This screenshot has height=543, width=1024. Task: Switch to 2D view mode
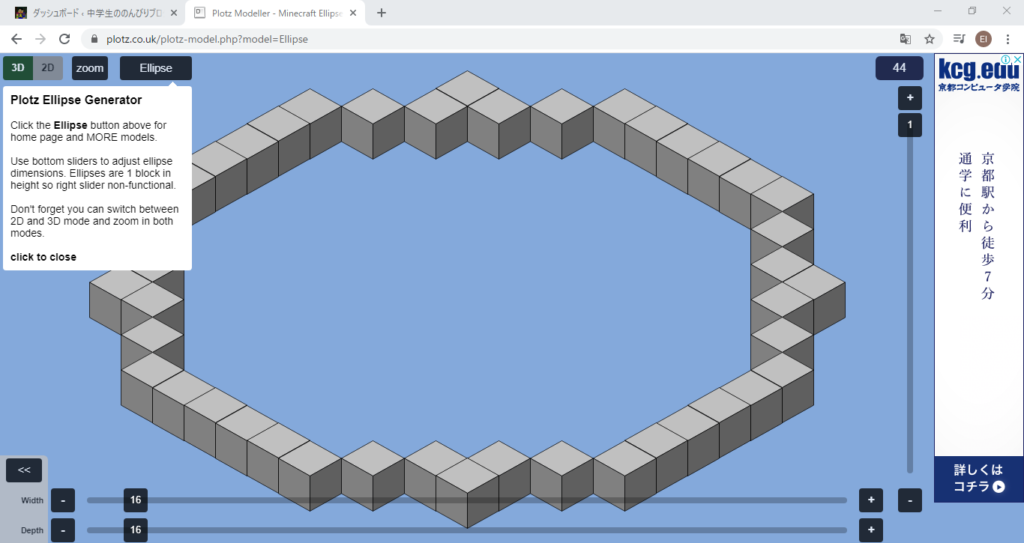click(48, 68)
